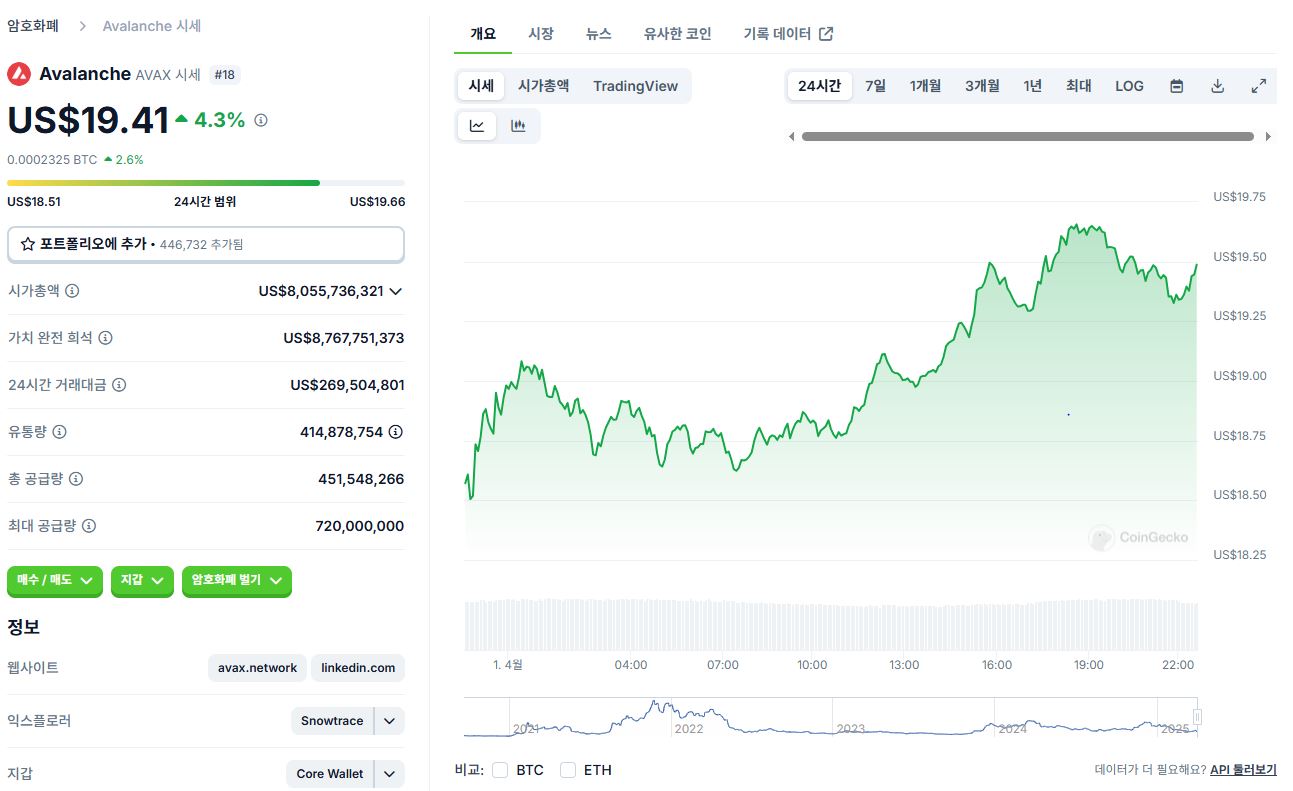1293x791 pixels.
Task: Click the 0.0002325 BTC price text
Action: pyautogui.click(x=52, y=159)
